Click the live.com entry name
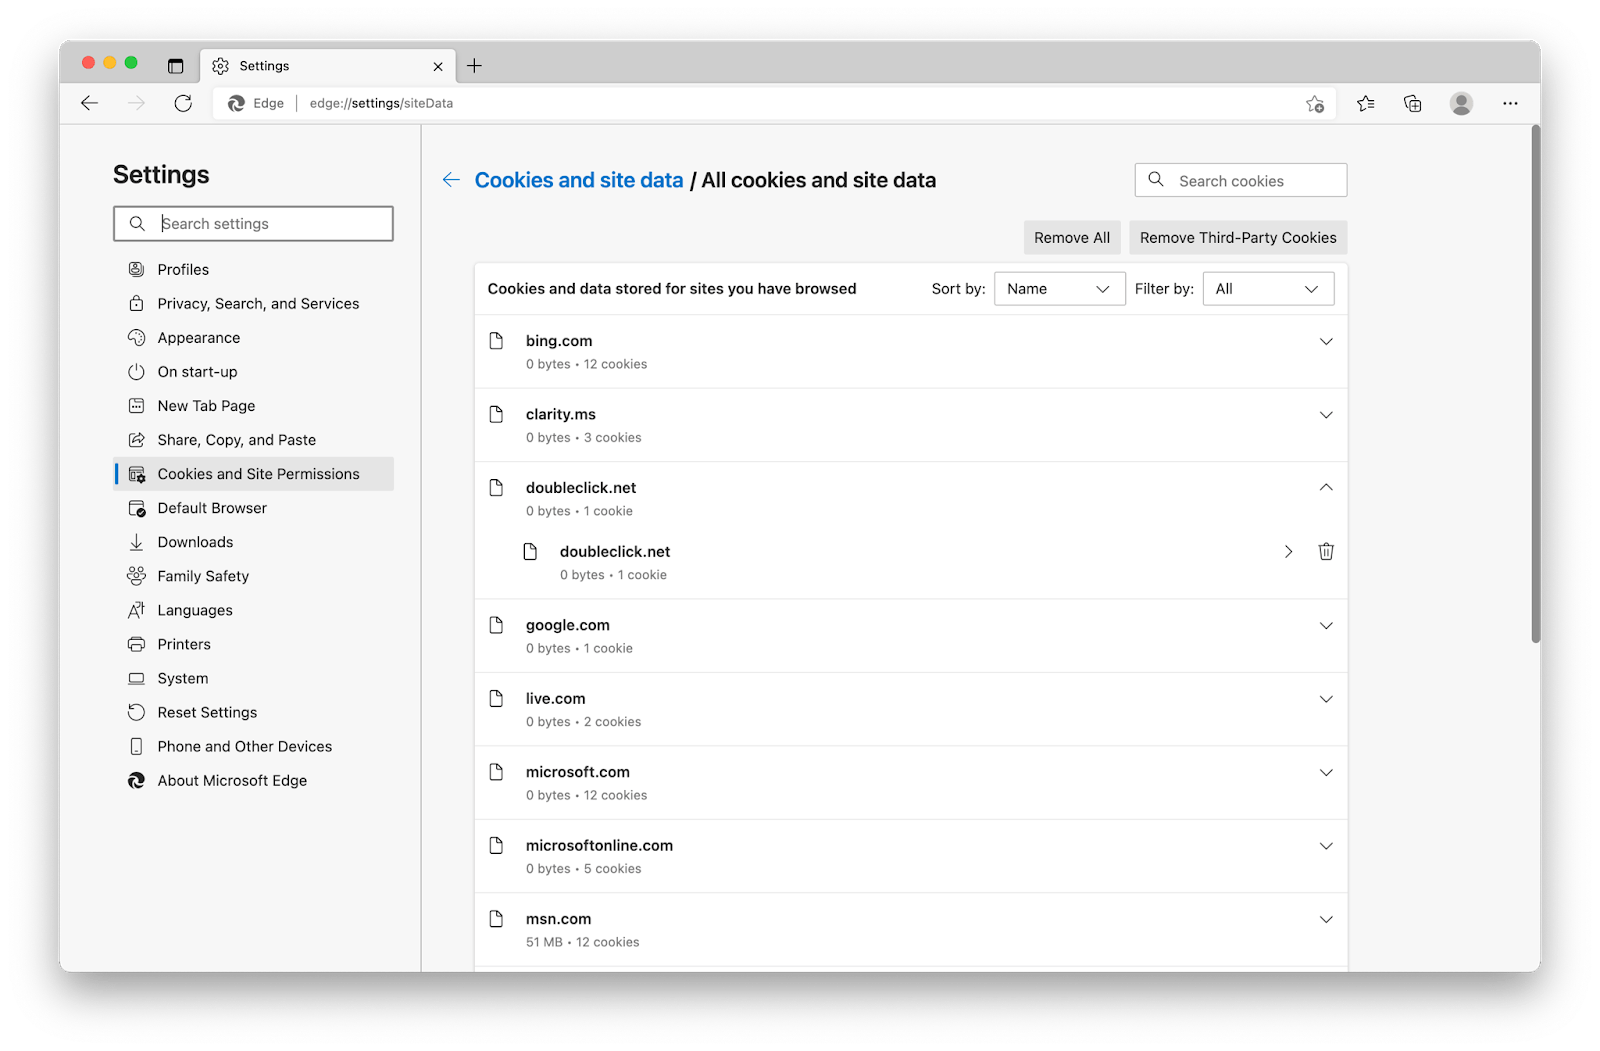Image resolution: width=1600 pixels, height=1051 pixels. pos(555,698)
